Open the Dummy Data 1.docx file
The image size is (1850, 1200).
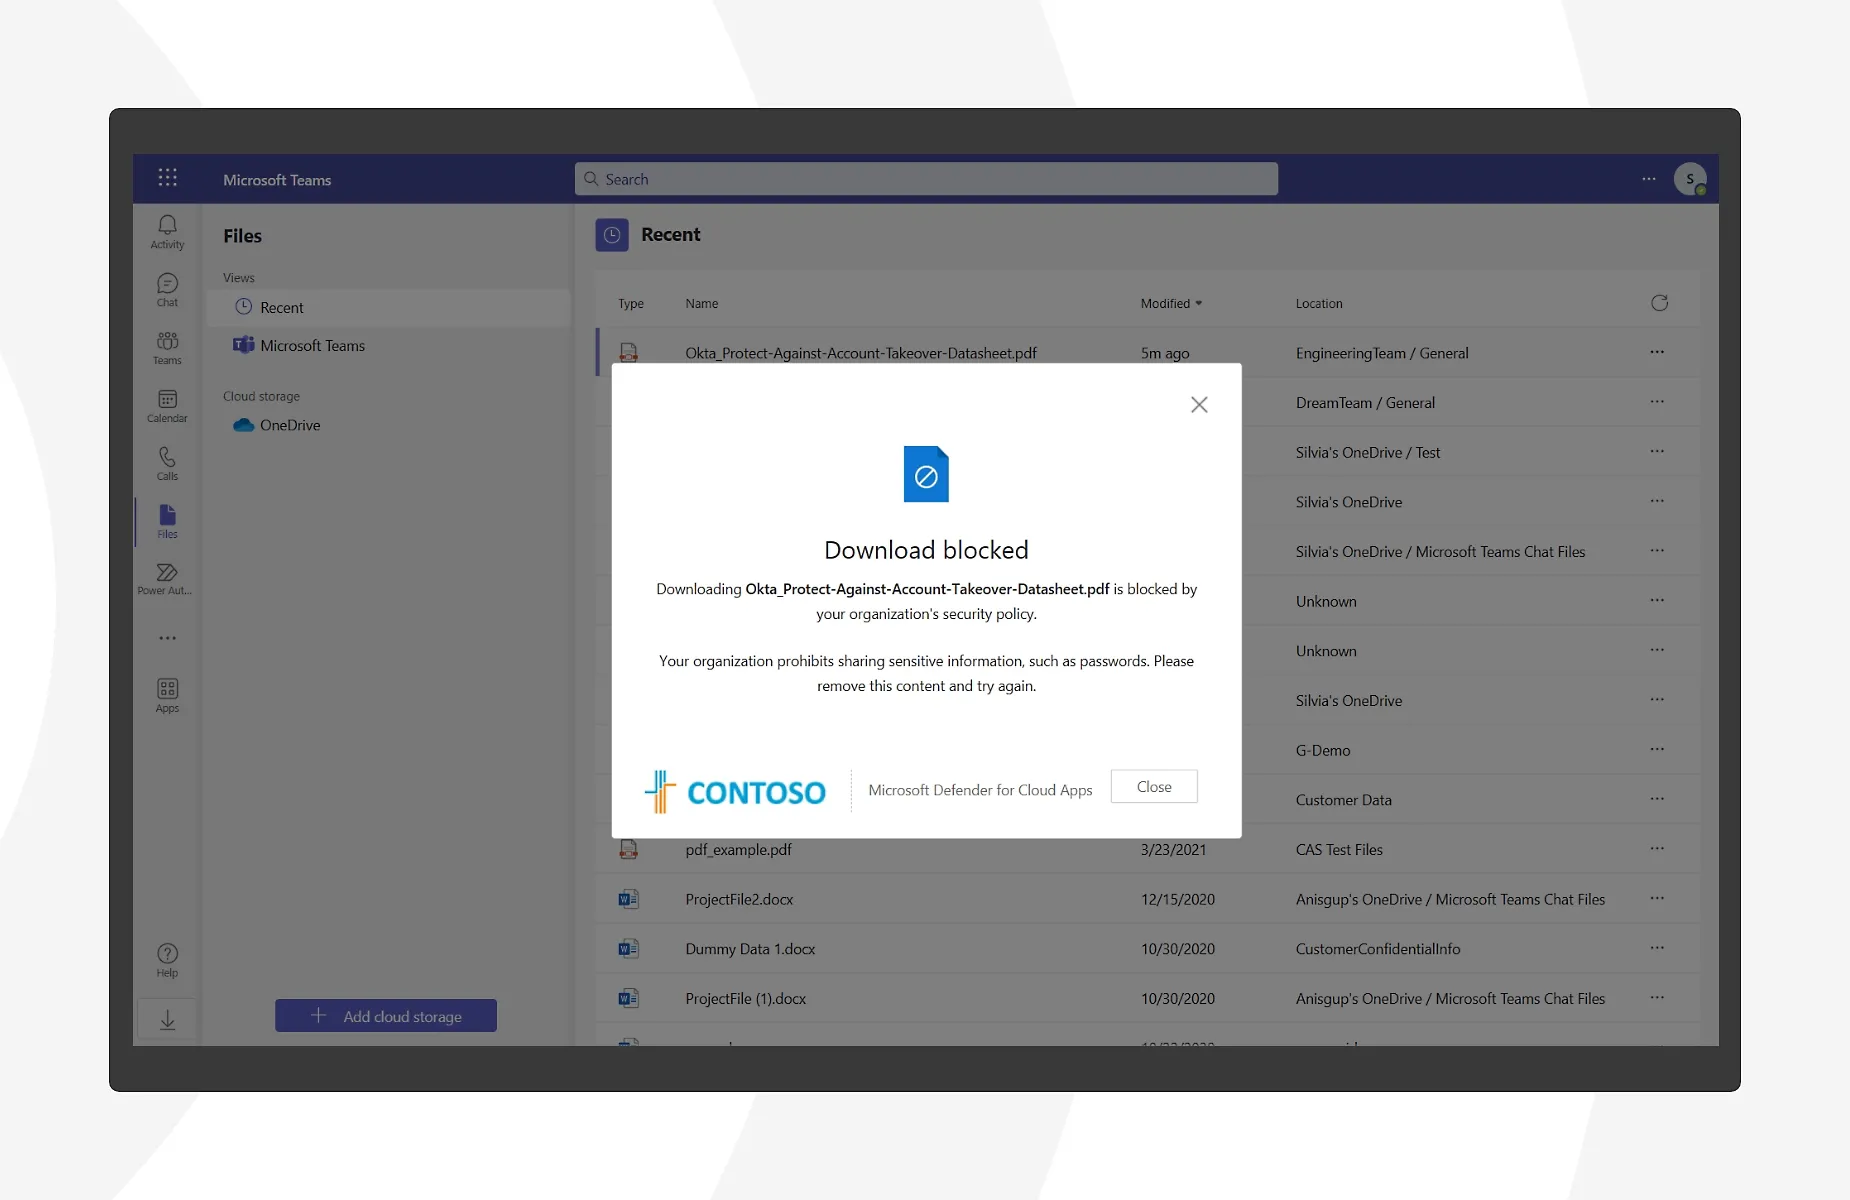coord(750,949)
